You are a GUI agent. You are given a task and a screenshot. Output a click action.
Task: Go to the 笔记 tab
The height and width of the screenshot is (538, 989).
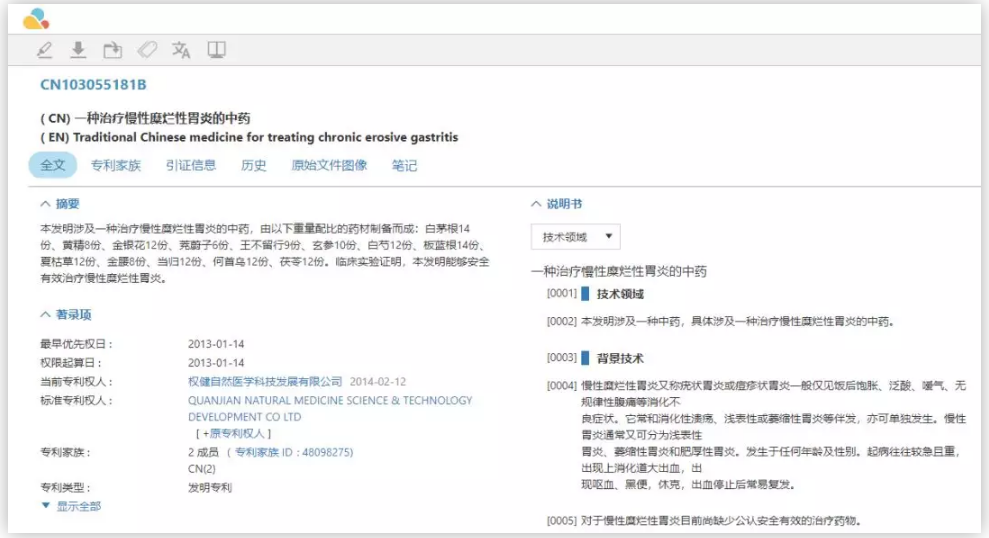click(404, 165)
